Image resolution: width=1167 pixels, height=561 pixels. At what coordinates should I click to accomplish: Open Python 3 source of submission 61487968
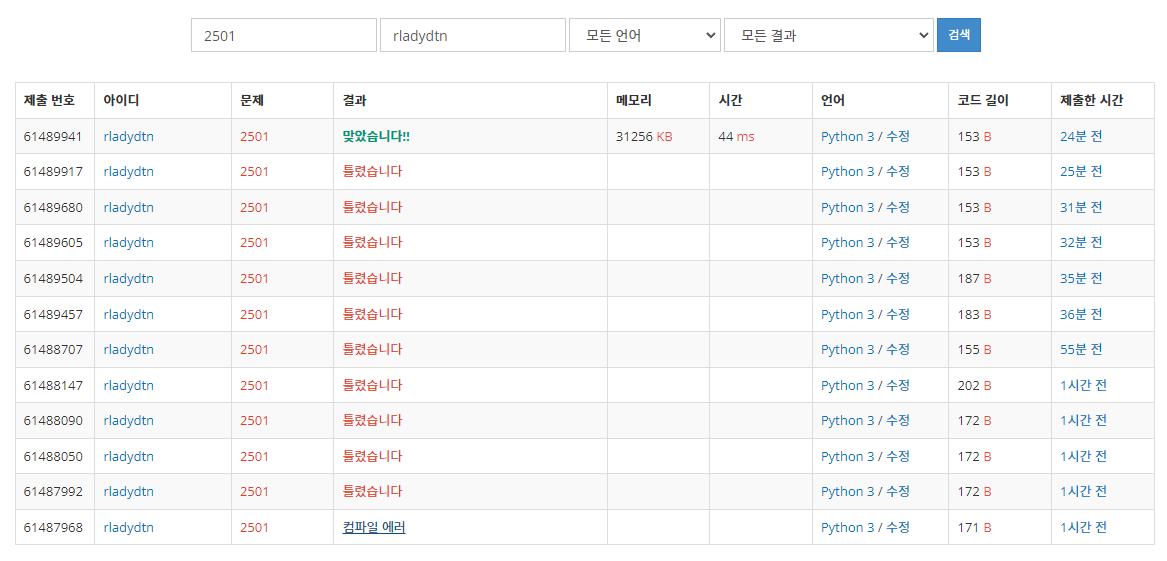[x=848, y=528]
